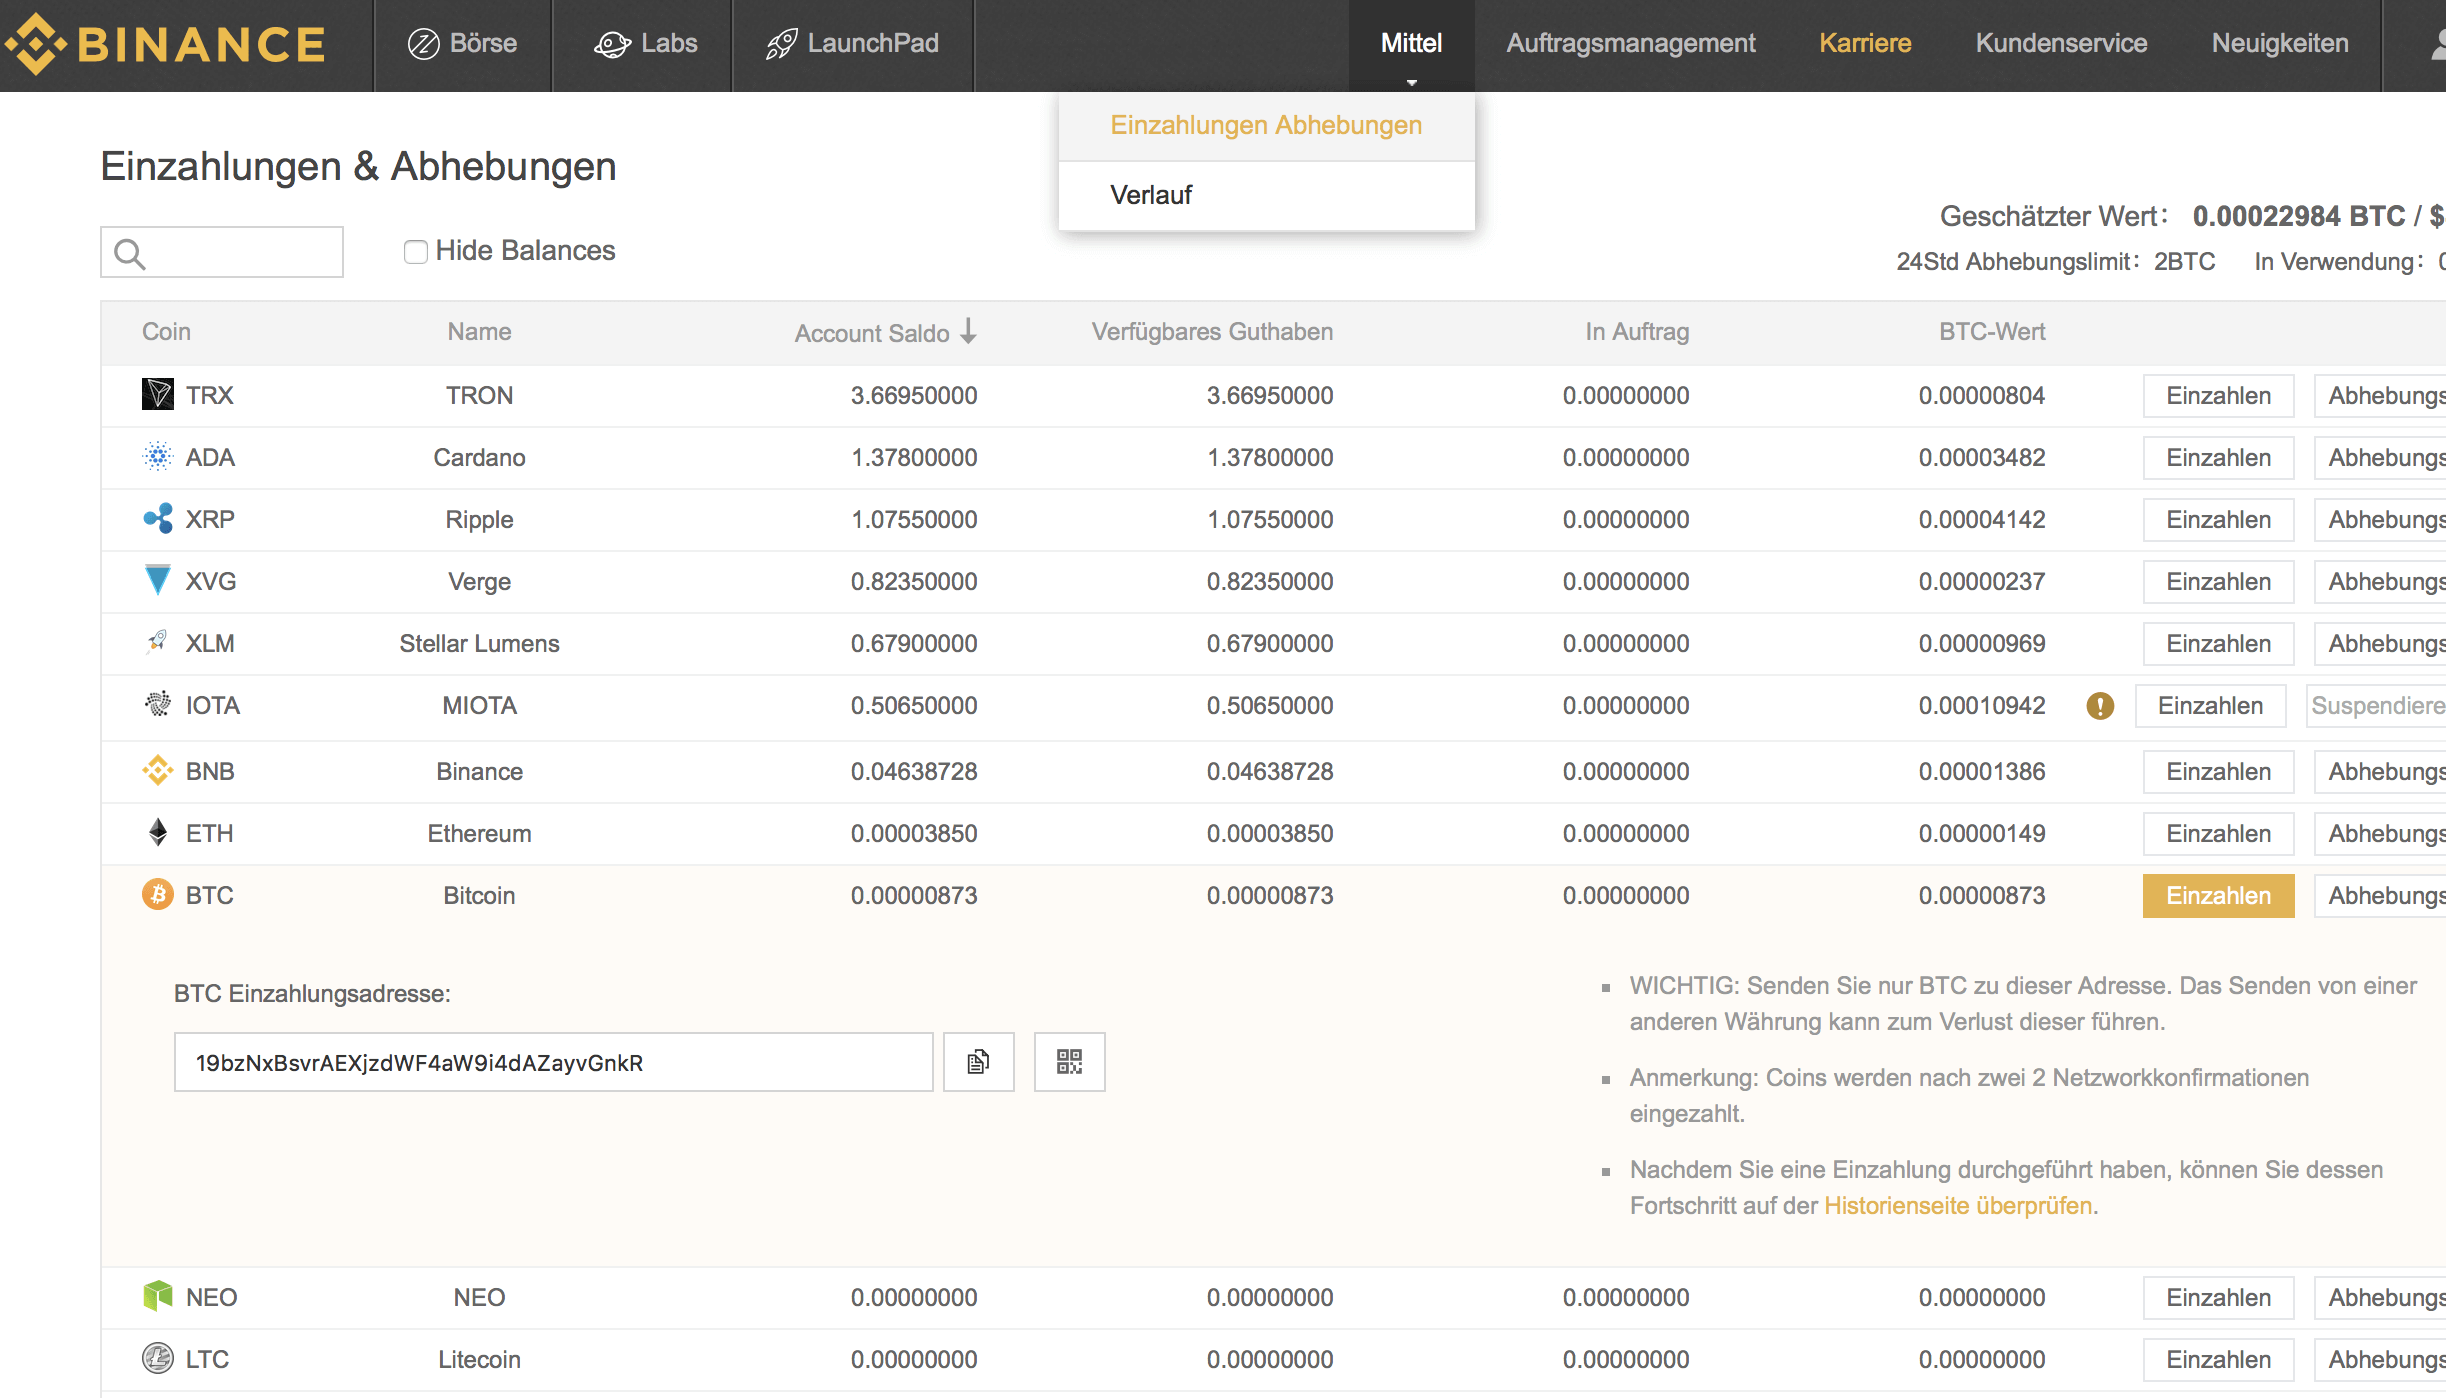The image size is (2446, 1398).
Task: Click the Litecoin name cell
Action: (479, 1360)
